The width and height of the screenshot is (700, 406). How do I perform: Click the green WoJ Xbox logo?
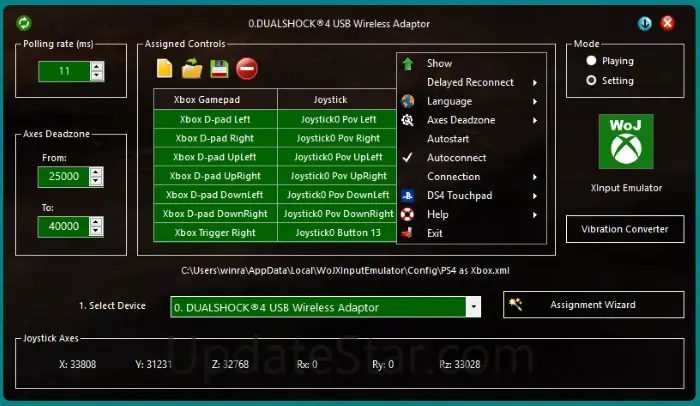pyautogui.click(x=626, y=141)
